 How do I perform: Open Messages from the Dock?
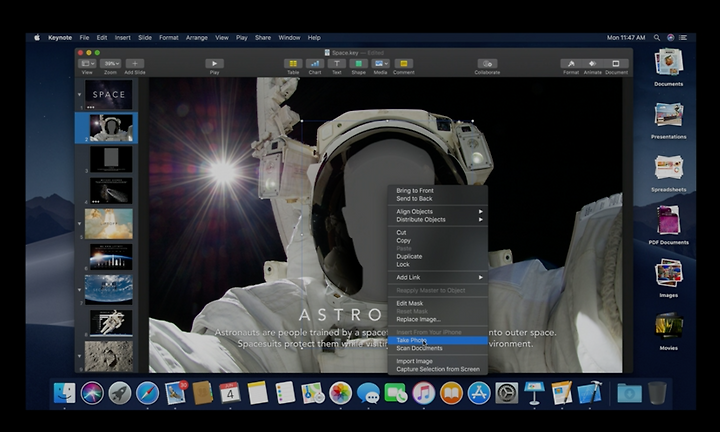pyautogui.click(x=368, y=393)
